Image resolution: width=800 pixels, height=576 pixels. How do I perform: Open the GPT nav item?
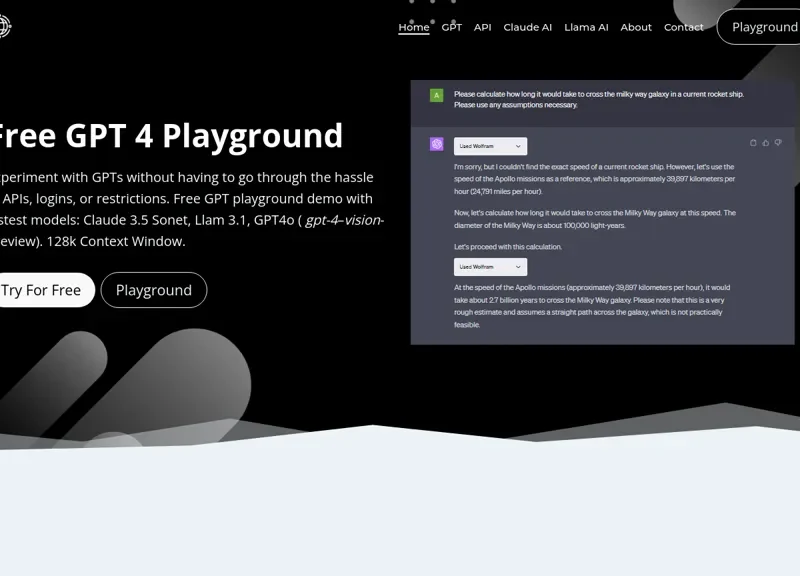[452, 28]
